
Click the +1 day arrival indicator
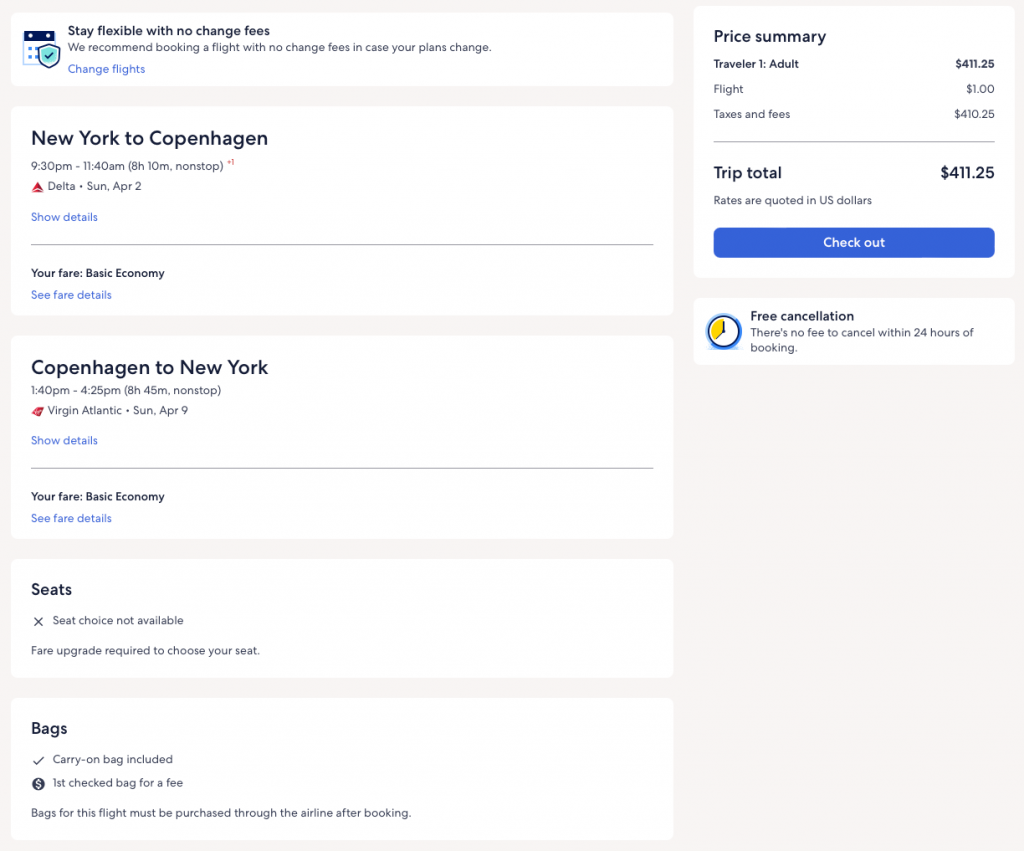pyautogui.click(x=230, y=162)
